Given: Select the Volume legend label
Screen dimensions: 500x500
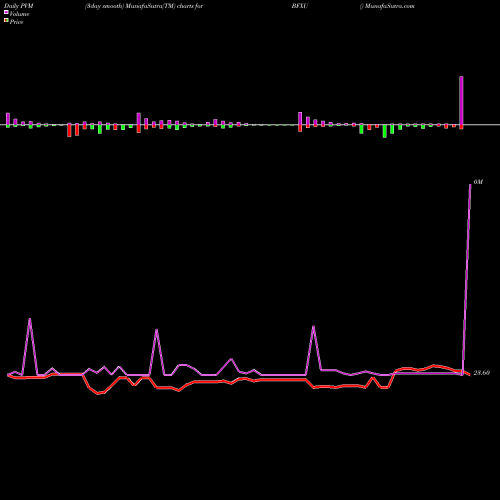Looking at the screenshot, I should click(x=19, y=14).
